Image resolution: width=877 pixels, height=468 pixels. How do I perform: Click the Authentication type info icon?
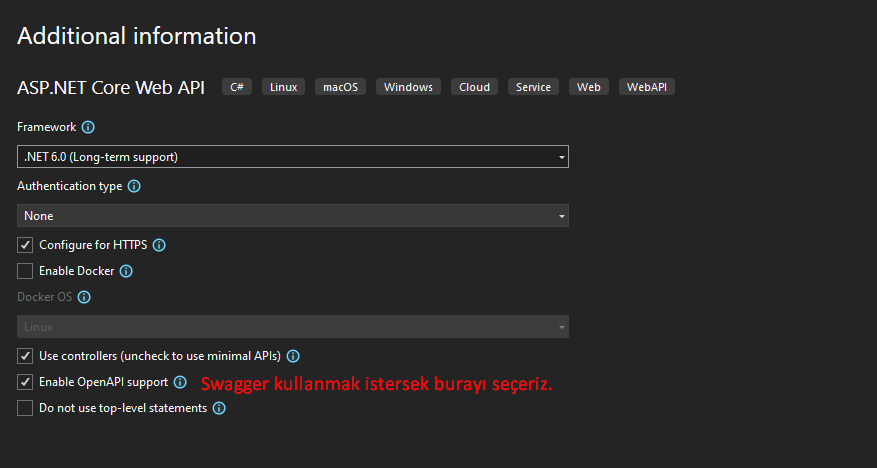tap(134, 186)
